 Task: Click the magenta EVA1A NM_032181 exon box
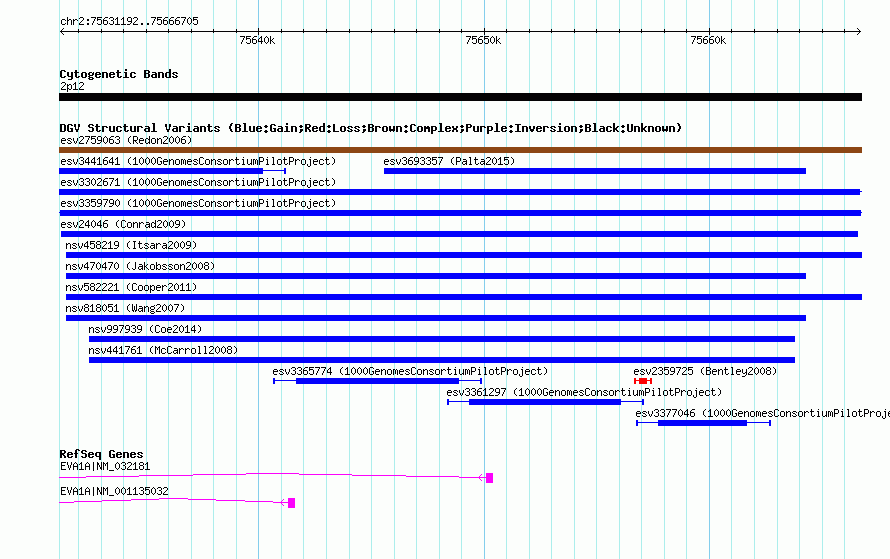[489, 478]
